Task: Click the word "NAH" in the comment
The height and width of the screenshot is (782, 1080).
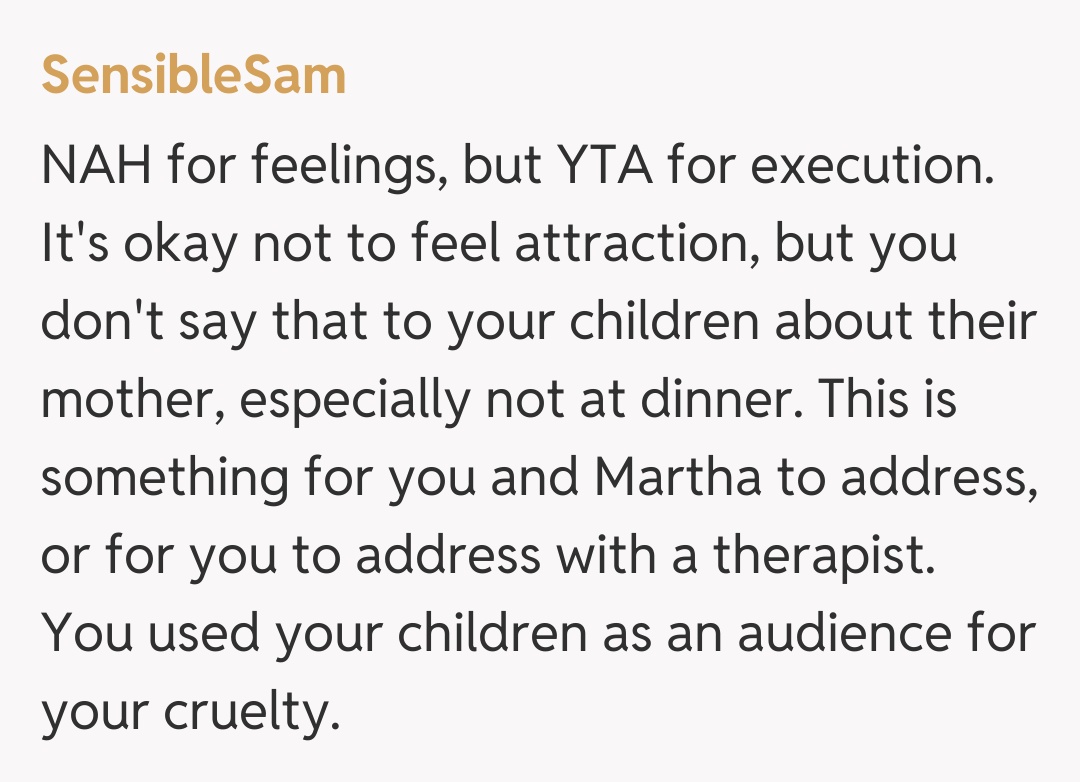Action: (96, 168)
